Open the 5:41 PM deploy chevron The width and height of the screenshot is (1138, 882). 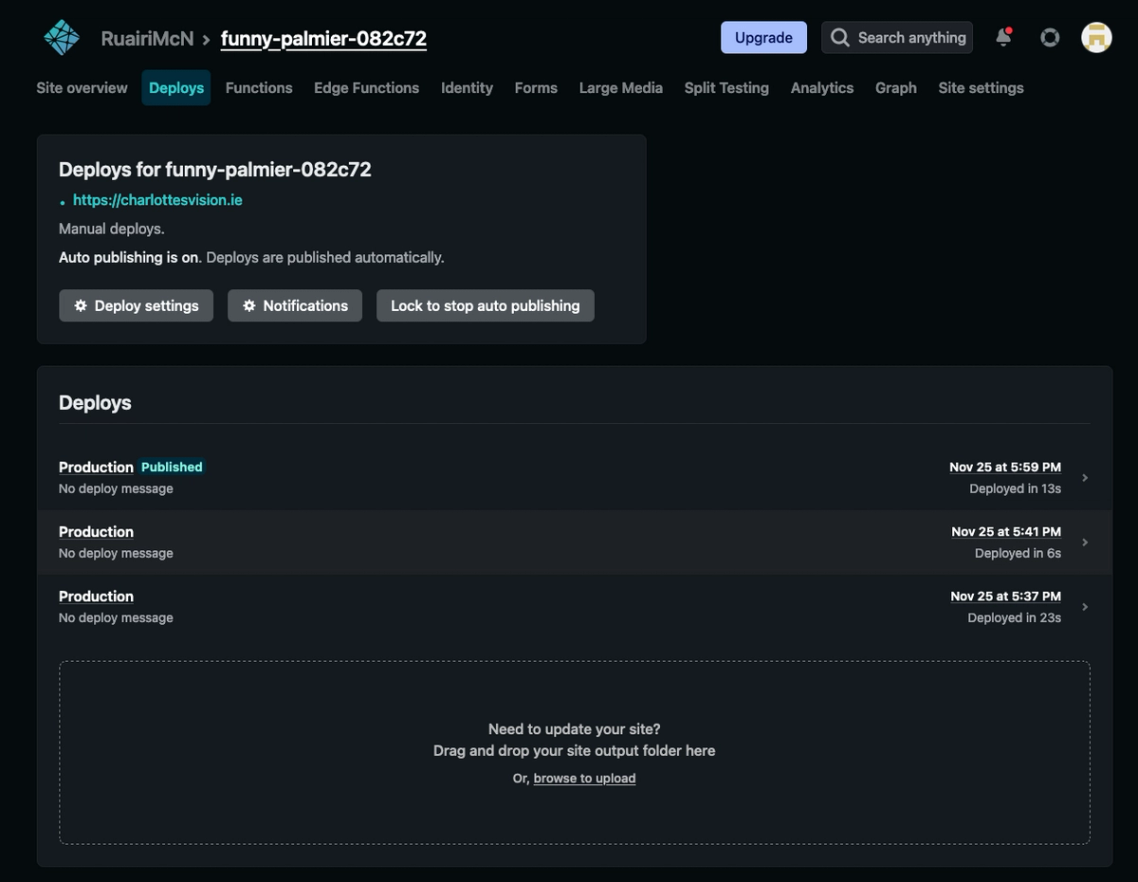coord(1085,542)
